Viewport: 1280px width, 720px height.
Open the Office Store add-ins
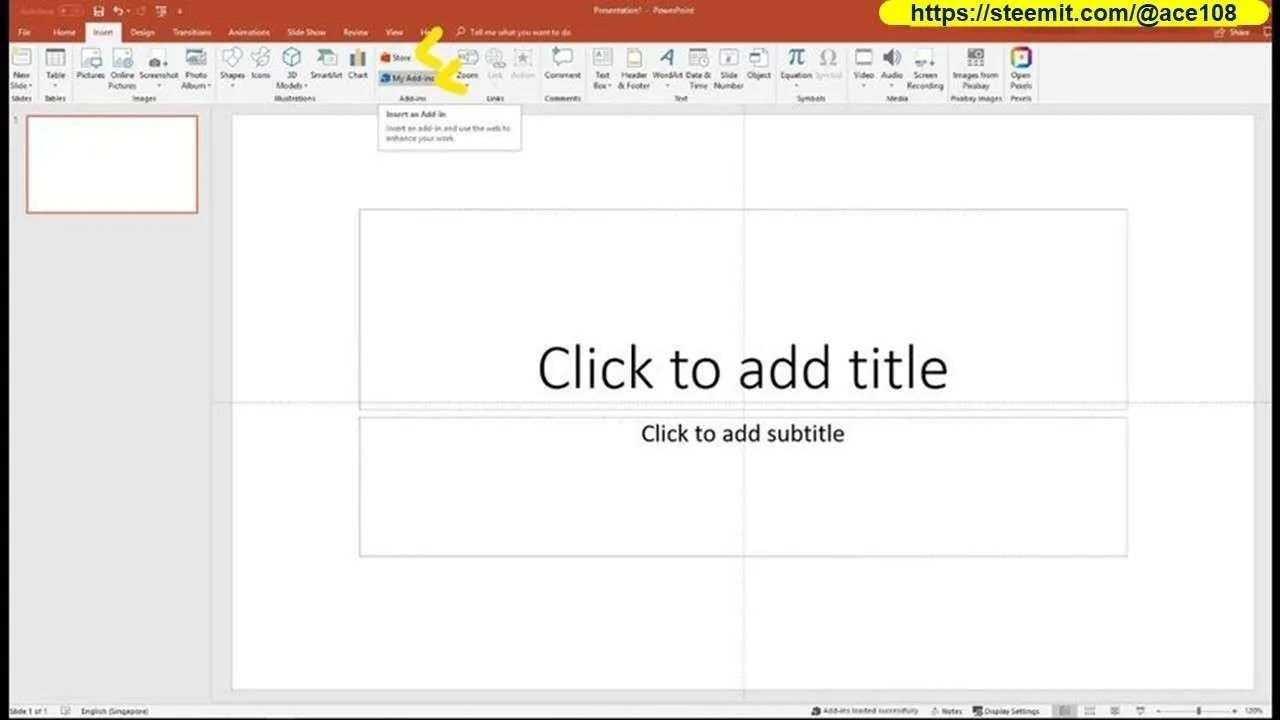(x=396, y=58)
